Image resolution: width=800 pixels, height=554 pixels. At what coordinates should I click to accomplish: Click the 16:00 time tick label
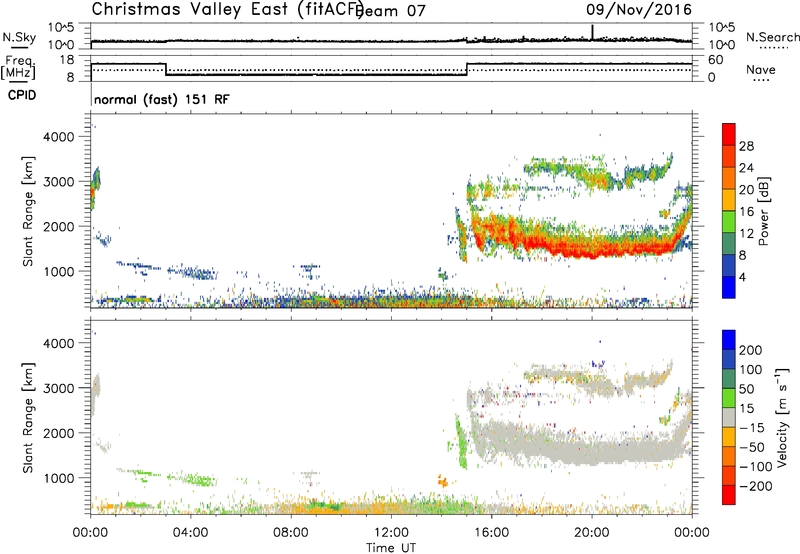pos(491,533)
